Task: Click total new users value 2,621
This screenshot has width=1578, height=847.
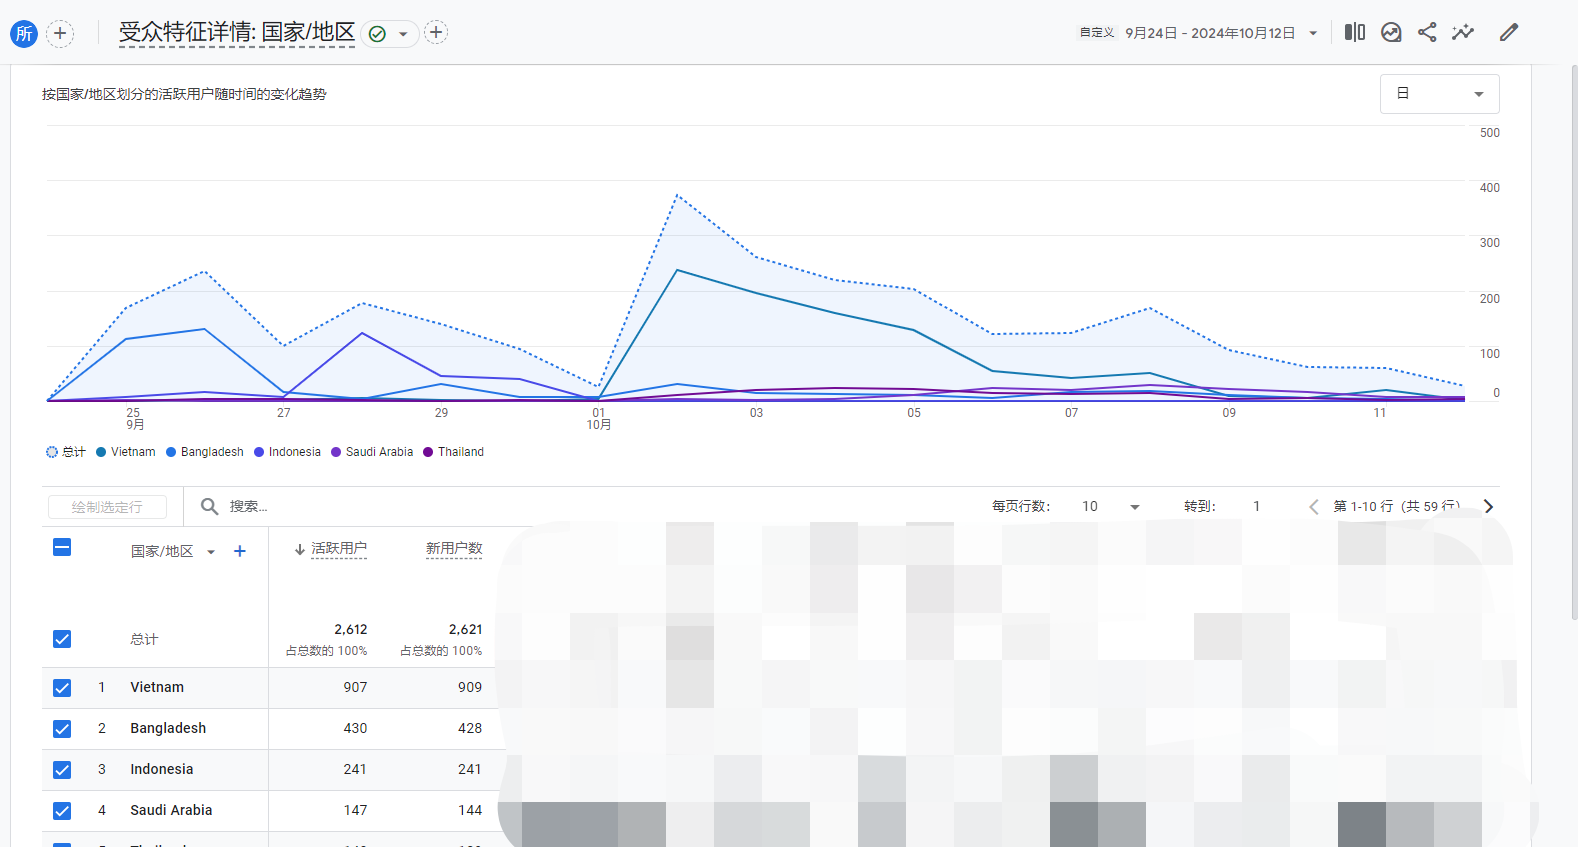Action: coord(465,629)
